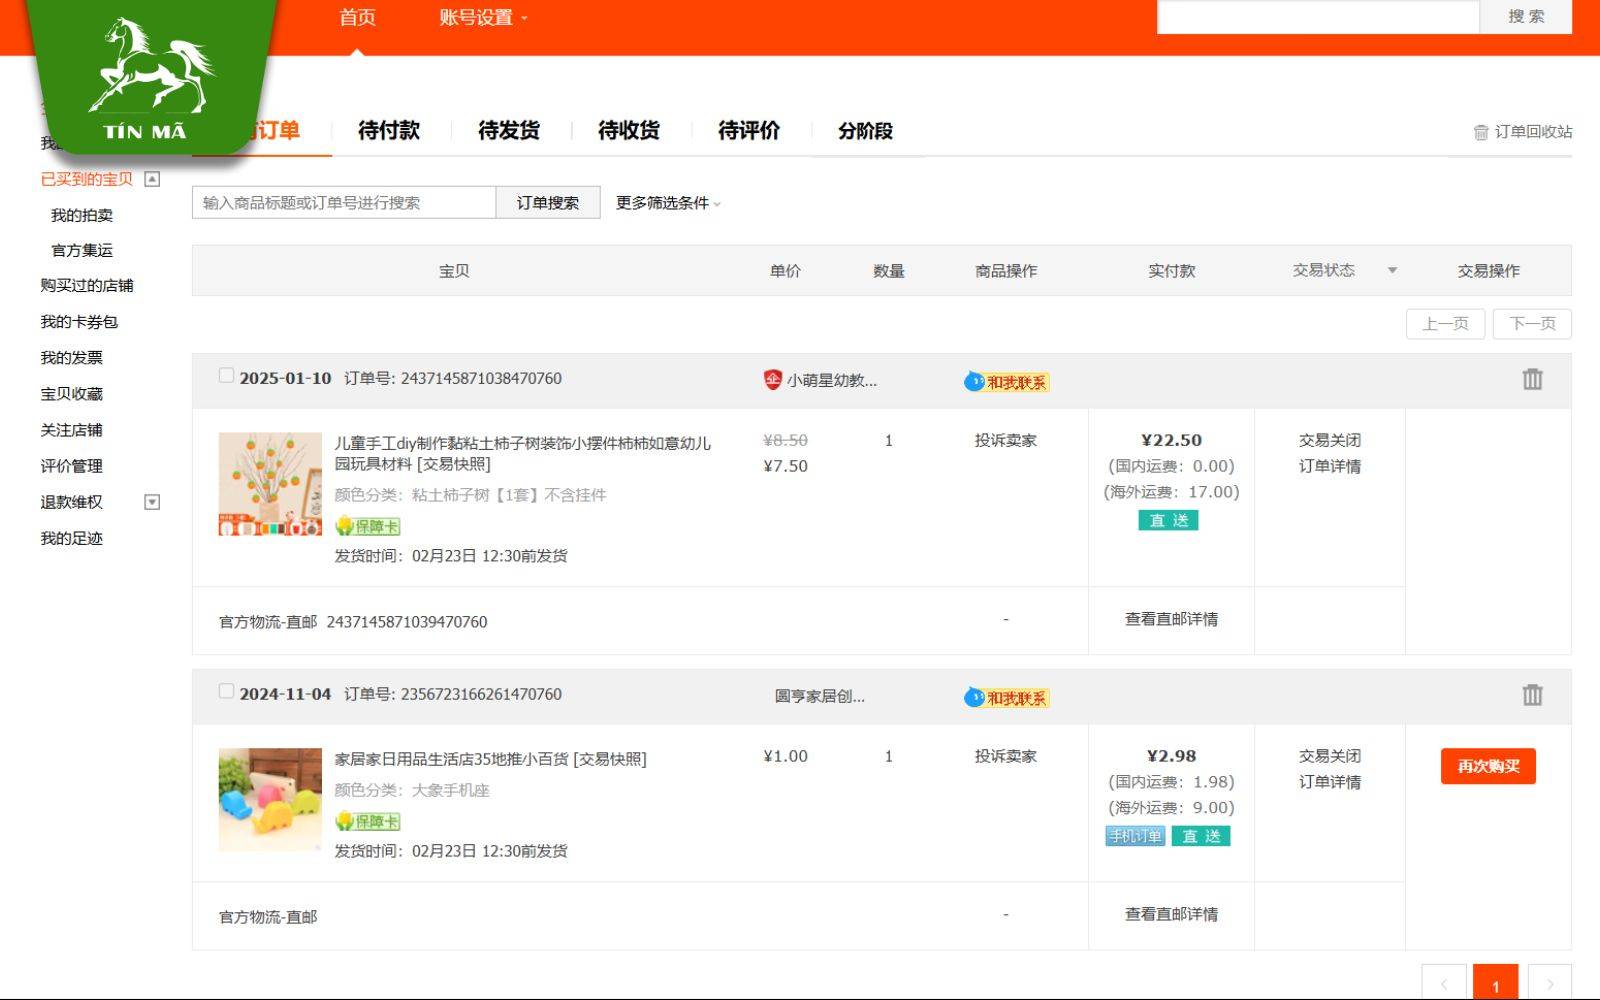Go to 首页 in top navigation
Viewport: 1600px width, 1000px height.
pos(357,18)
